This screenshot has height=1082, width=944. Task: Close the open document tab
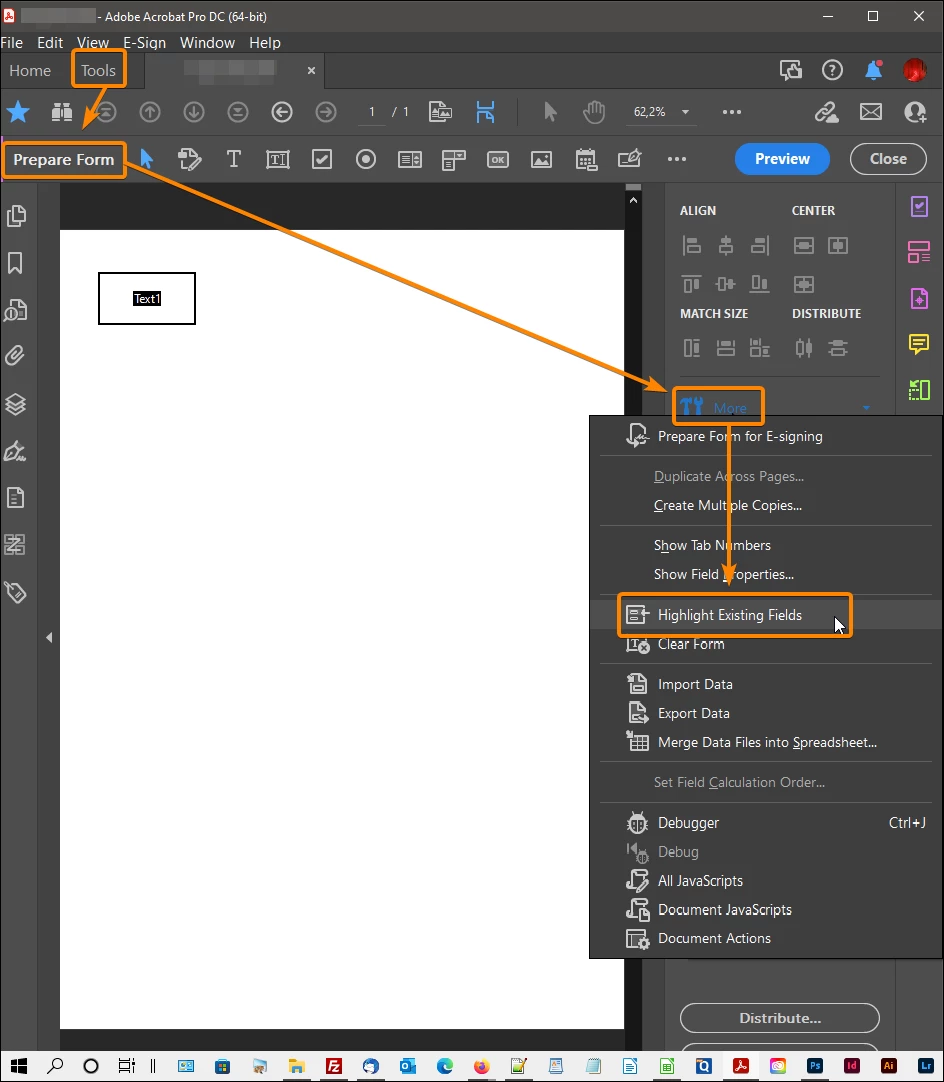click(x=311, y=70)
